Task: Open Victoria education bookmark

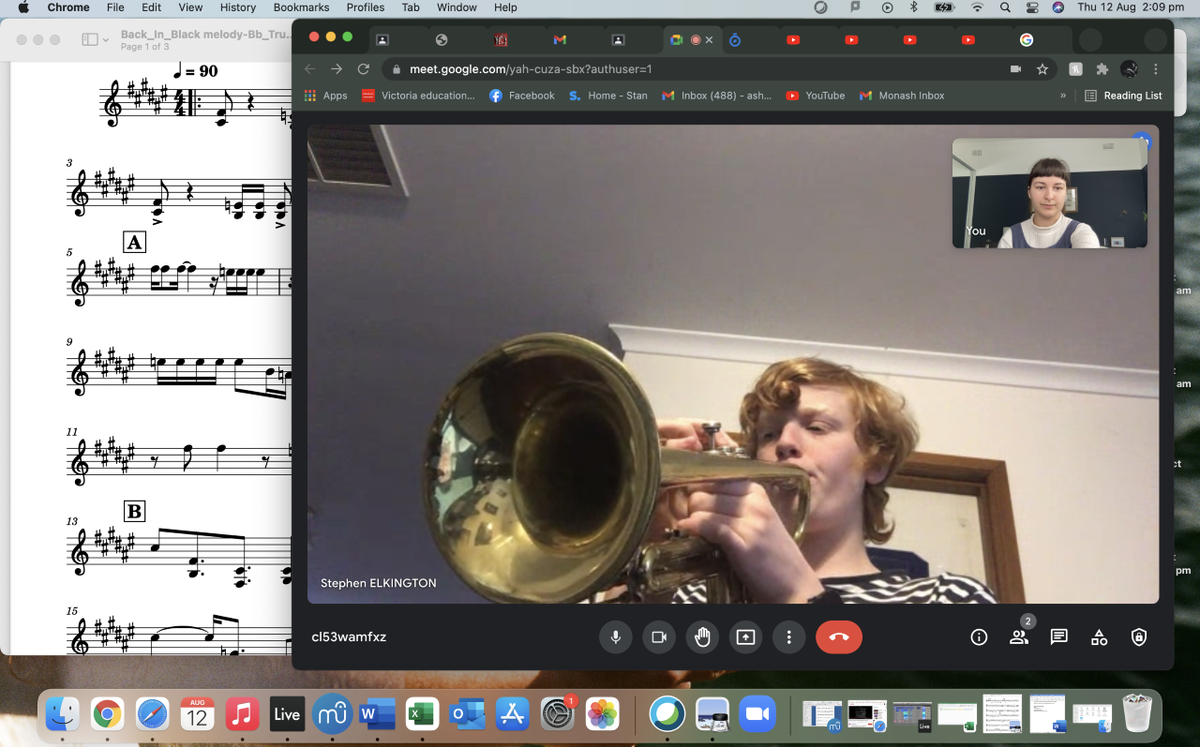Action: (x=418, y=96)
